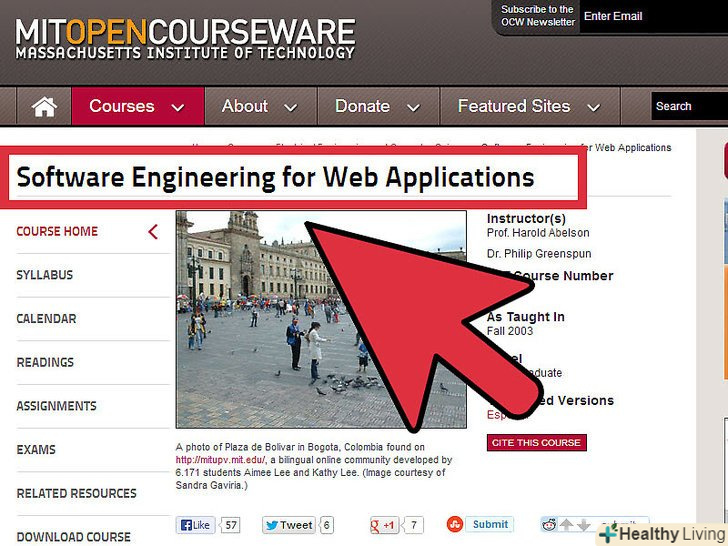
Task: Recommend course with Google +1 button
Action: (384, 526)
